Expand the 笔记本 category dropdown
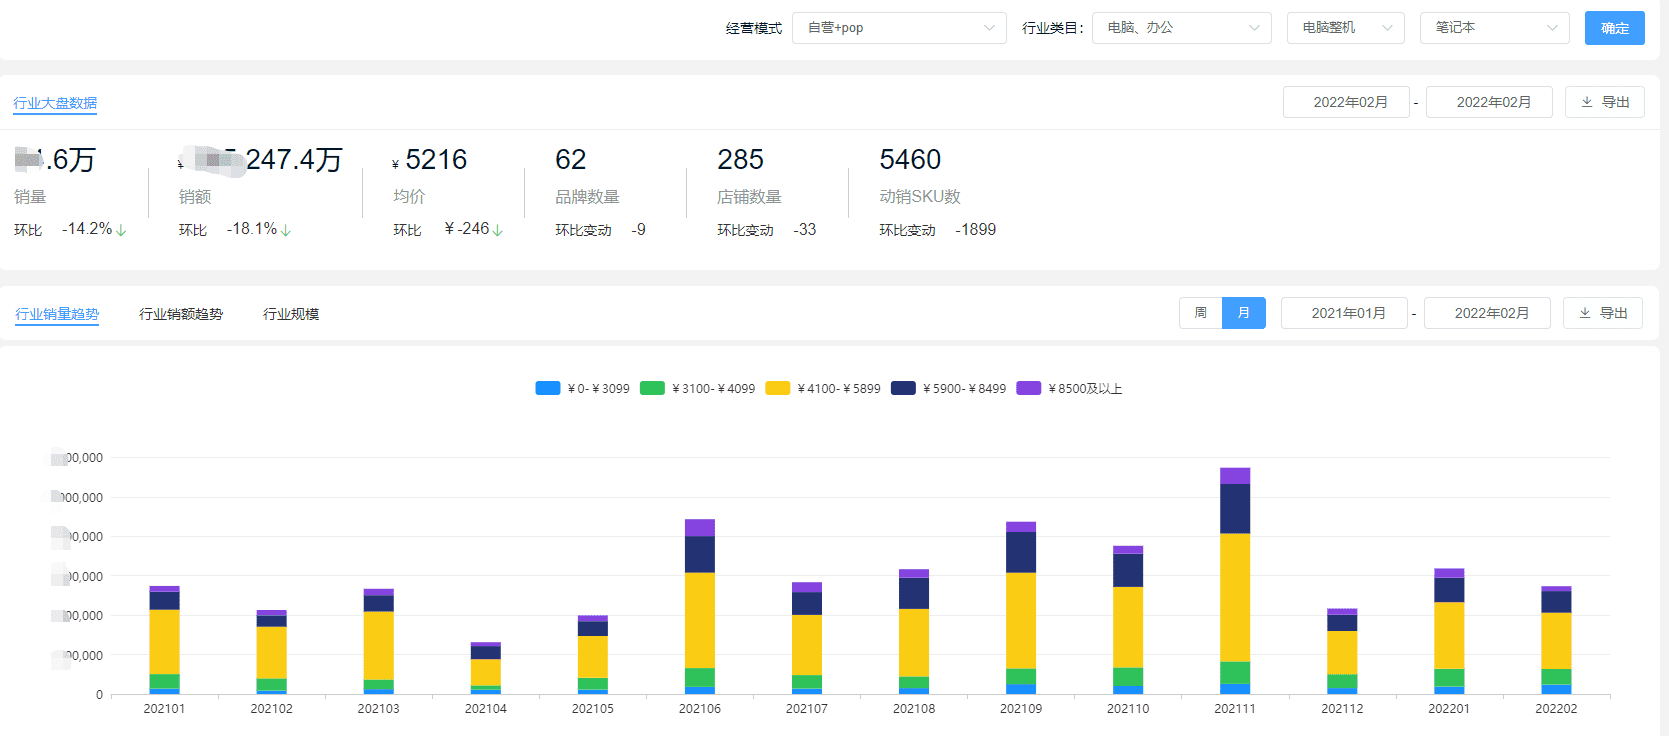This screenshot has width=1669, height=736. point(1494,28)
